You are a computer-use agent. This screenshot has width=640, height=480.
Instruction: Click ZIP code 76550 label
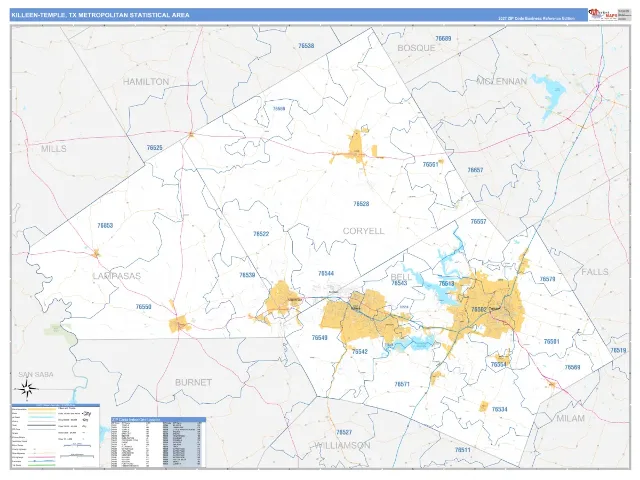(x=144, y=307)
